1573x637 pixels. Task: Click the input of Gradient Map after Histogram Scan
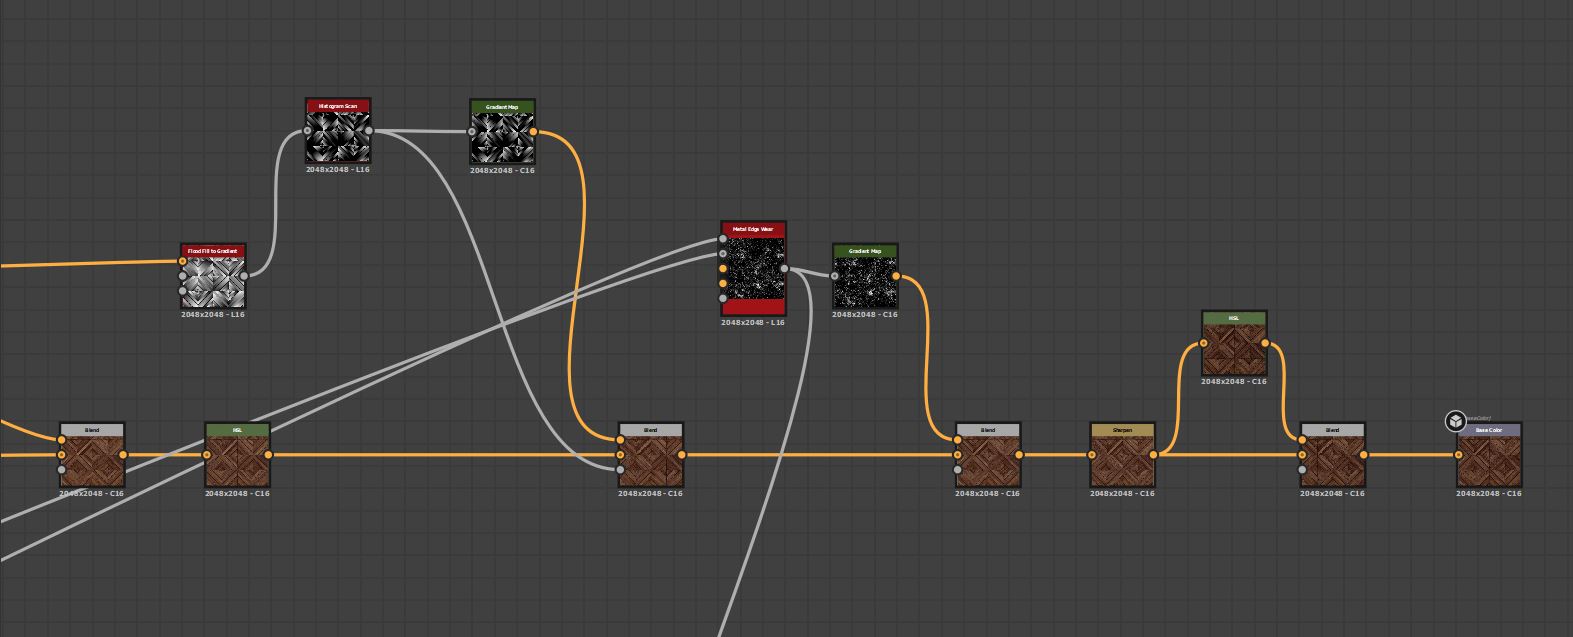(x=473, y=132)
